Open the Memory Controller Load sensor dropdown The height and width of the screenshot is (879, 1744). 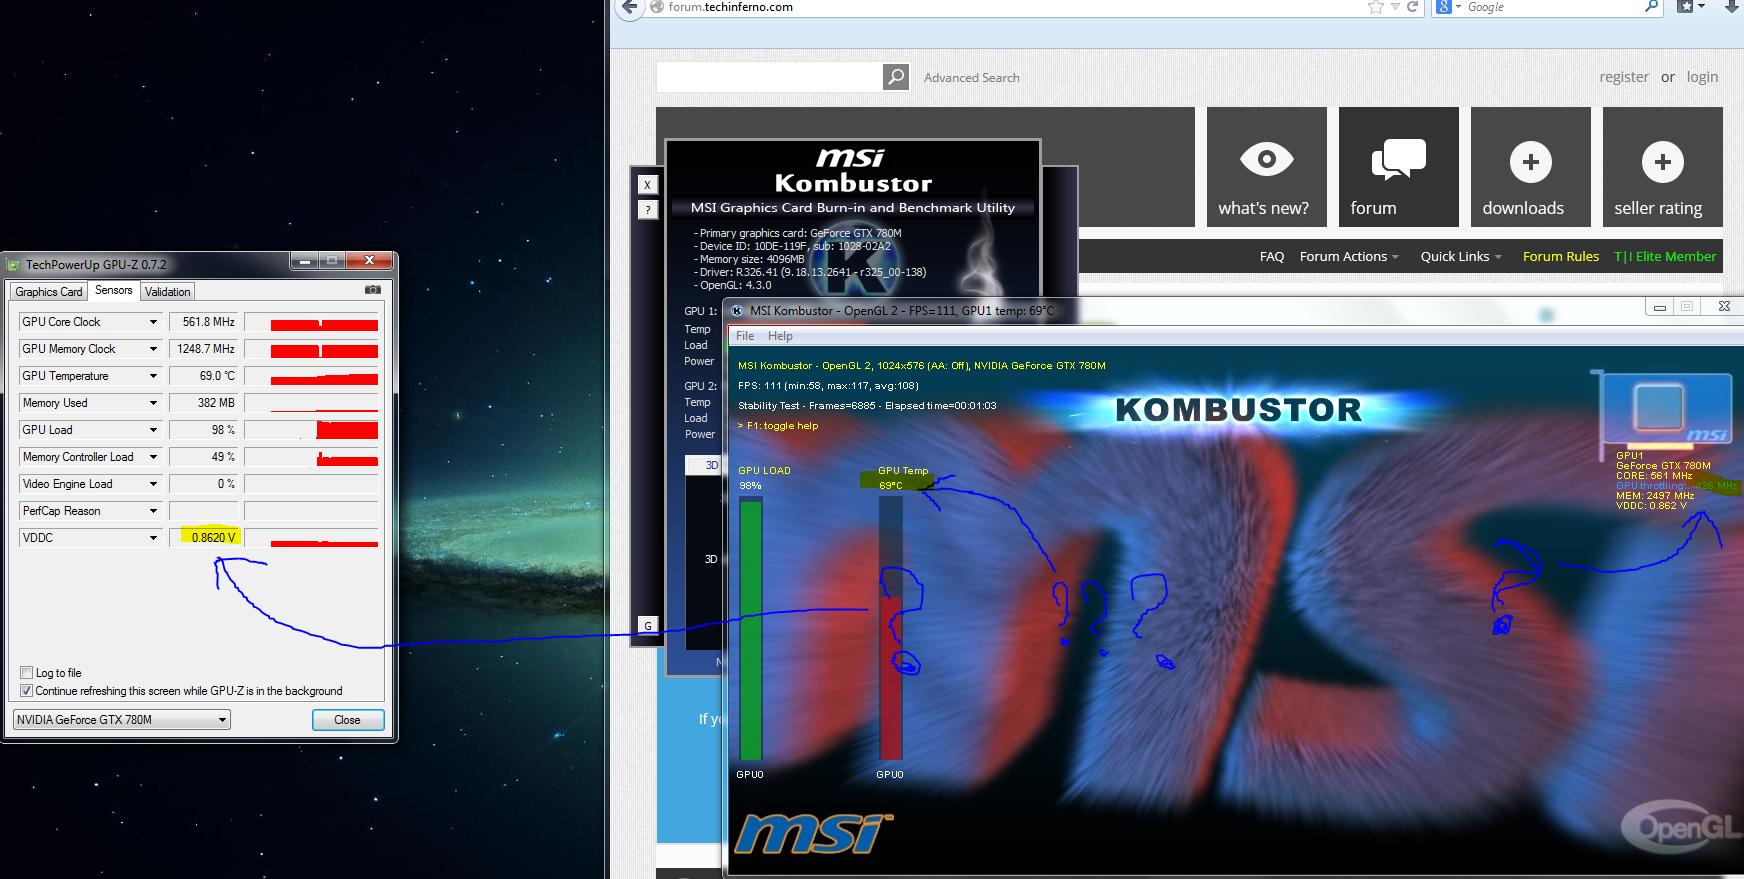153,457
